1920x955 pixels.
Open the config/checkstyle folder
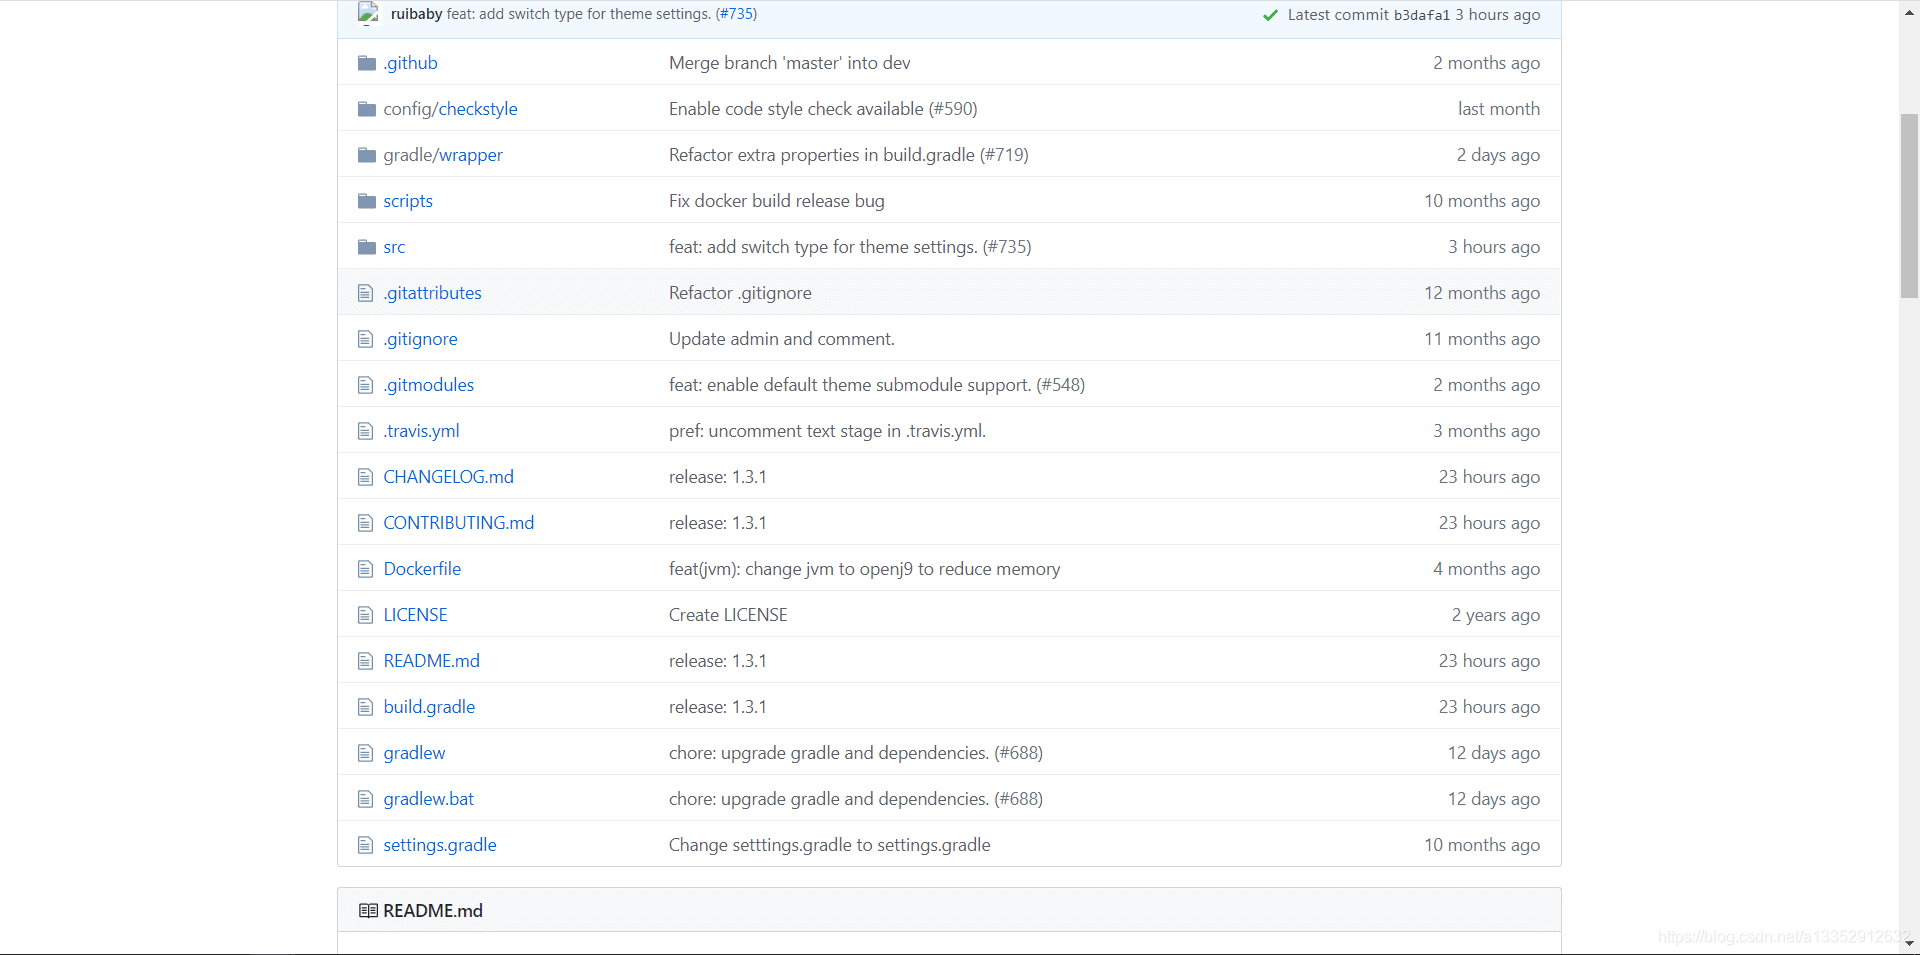tap(450, 109)
